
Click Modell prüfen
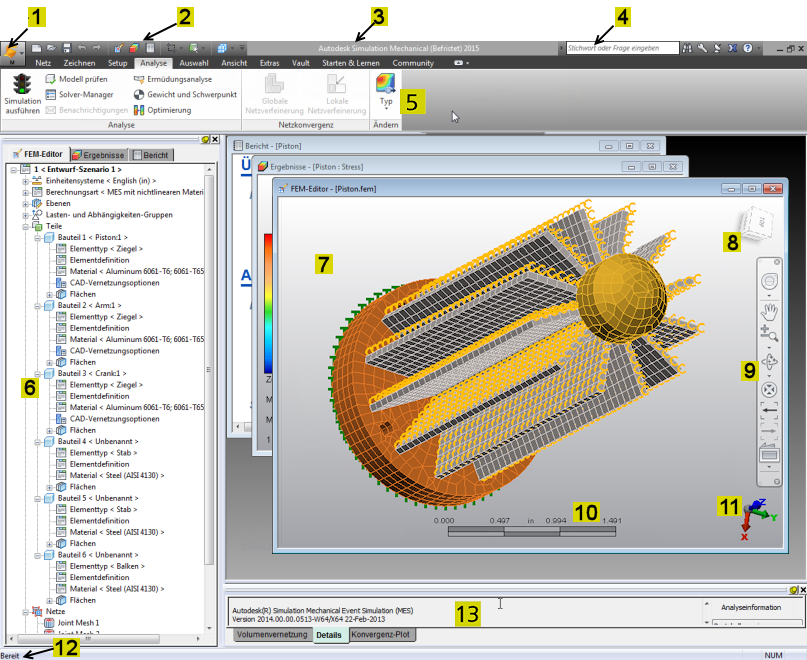click(x=77, y=79)
